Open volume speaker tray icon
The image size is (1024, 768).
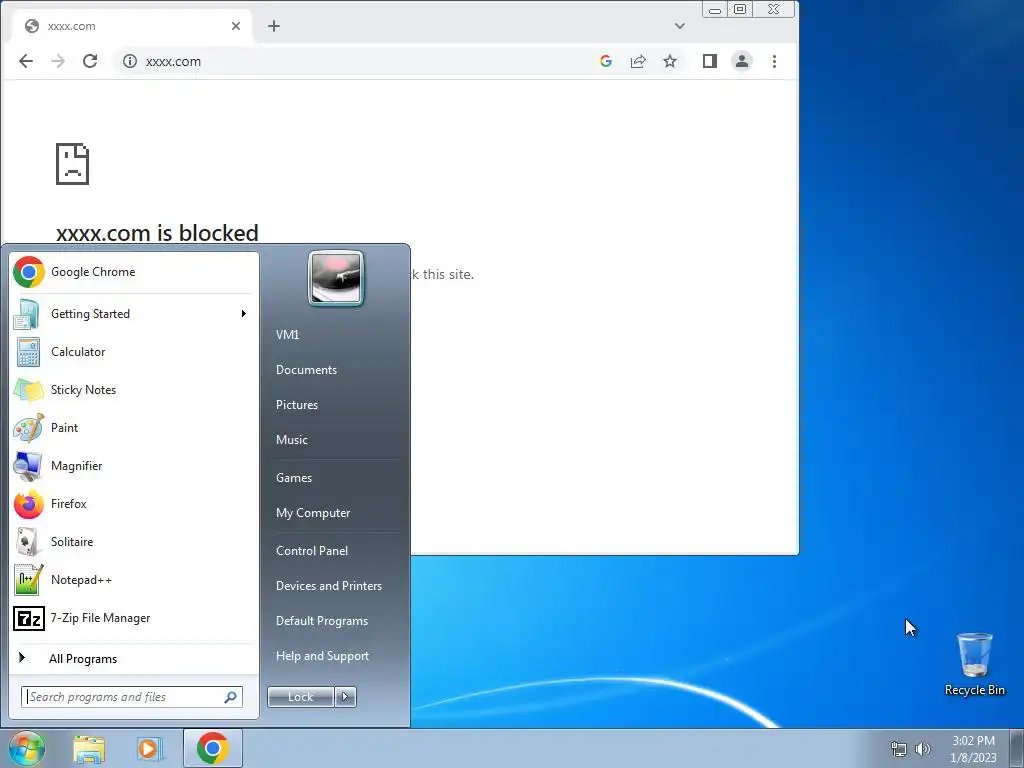pyautogui.click(x=923, y=749)
